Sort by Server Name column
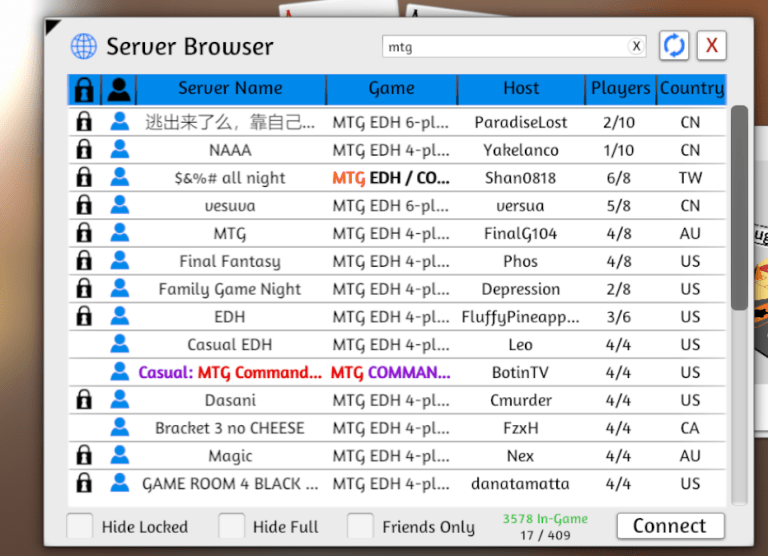Image resolution: width=768 pixels, height=556 pixels. click(230, 89)
